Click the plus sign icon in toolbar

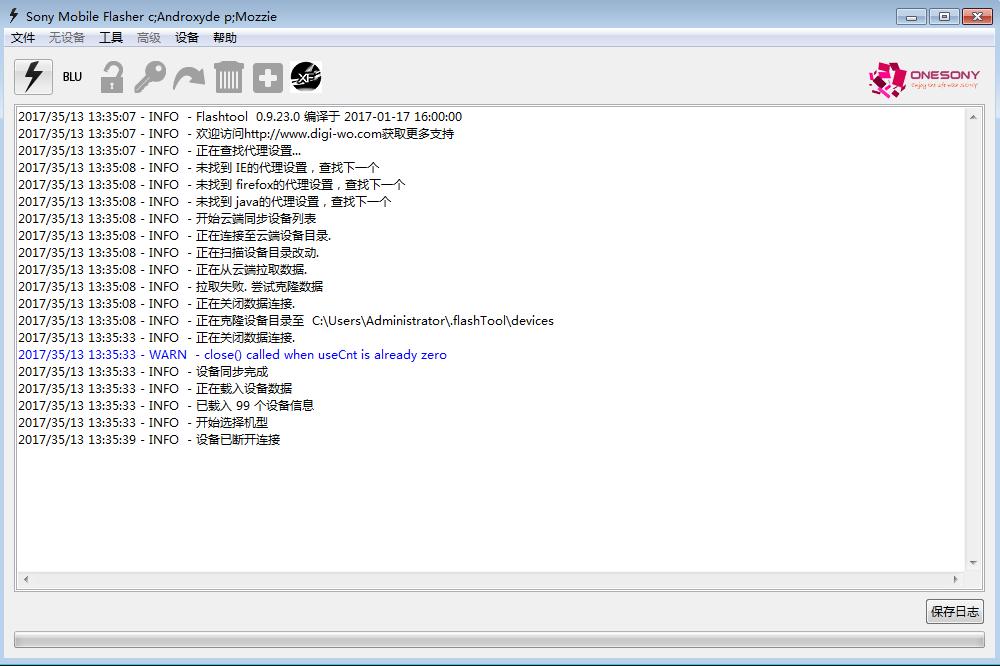268,78
